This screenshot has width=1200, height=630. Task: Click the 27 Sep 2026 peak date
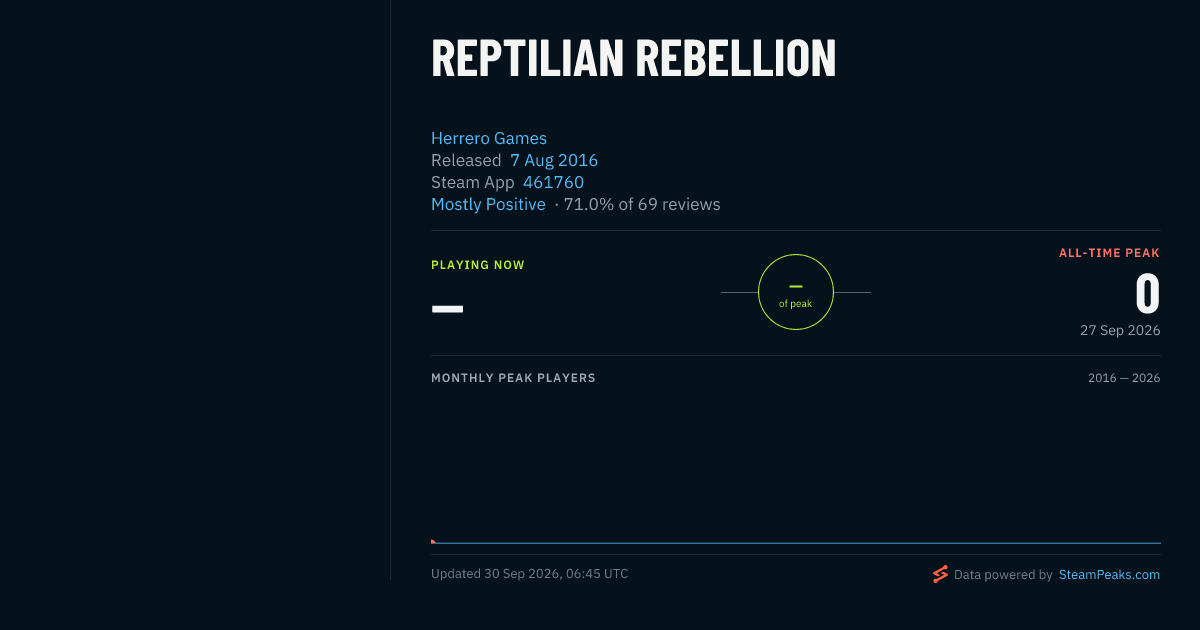pos(1120,330)
